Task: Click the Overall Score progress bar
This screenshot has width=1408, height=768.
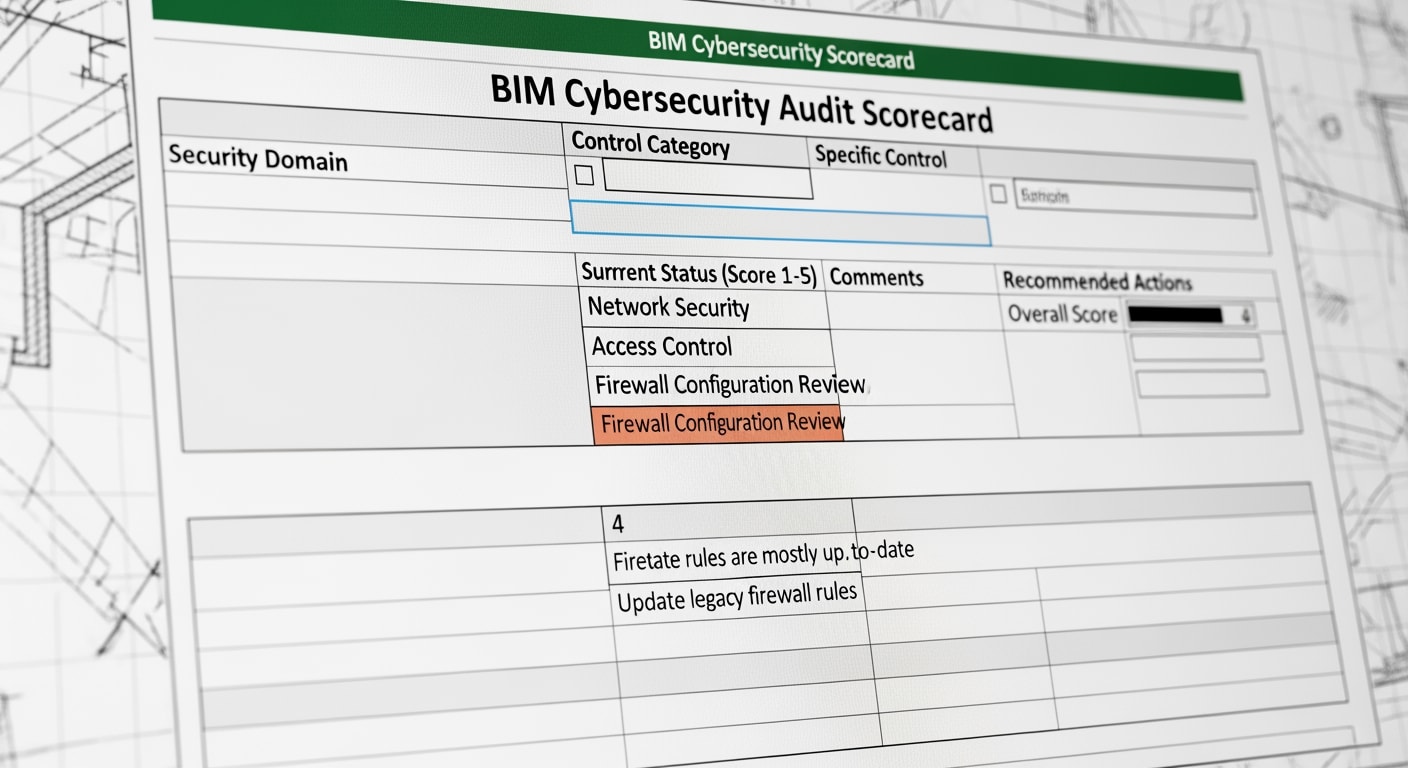Action: click(x=1188, y=313)
